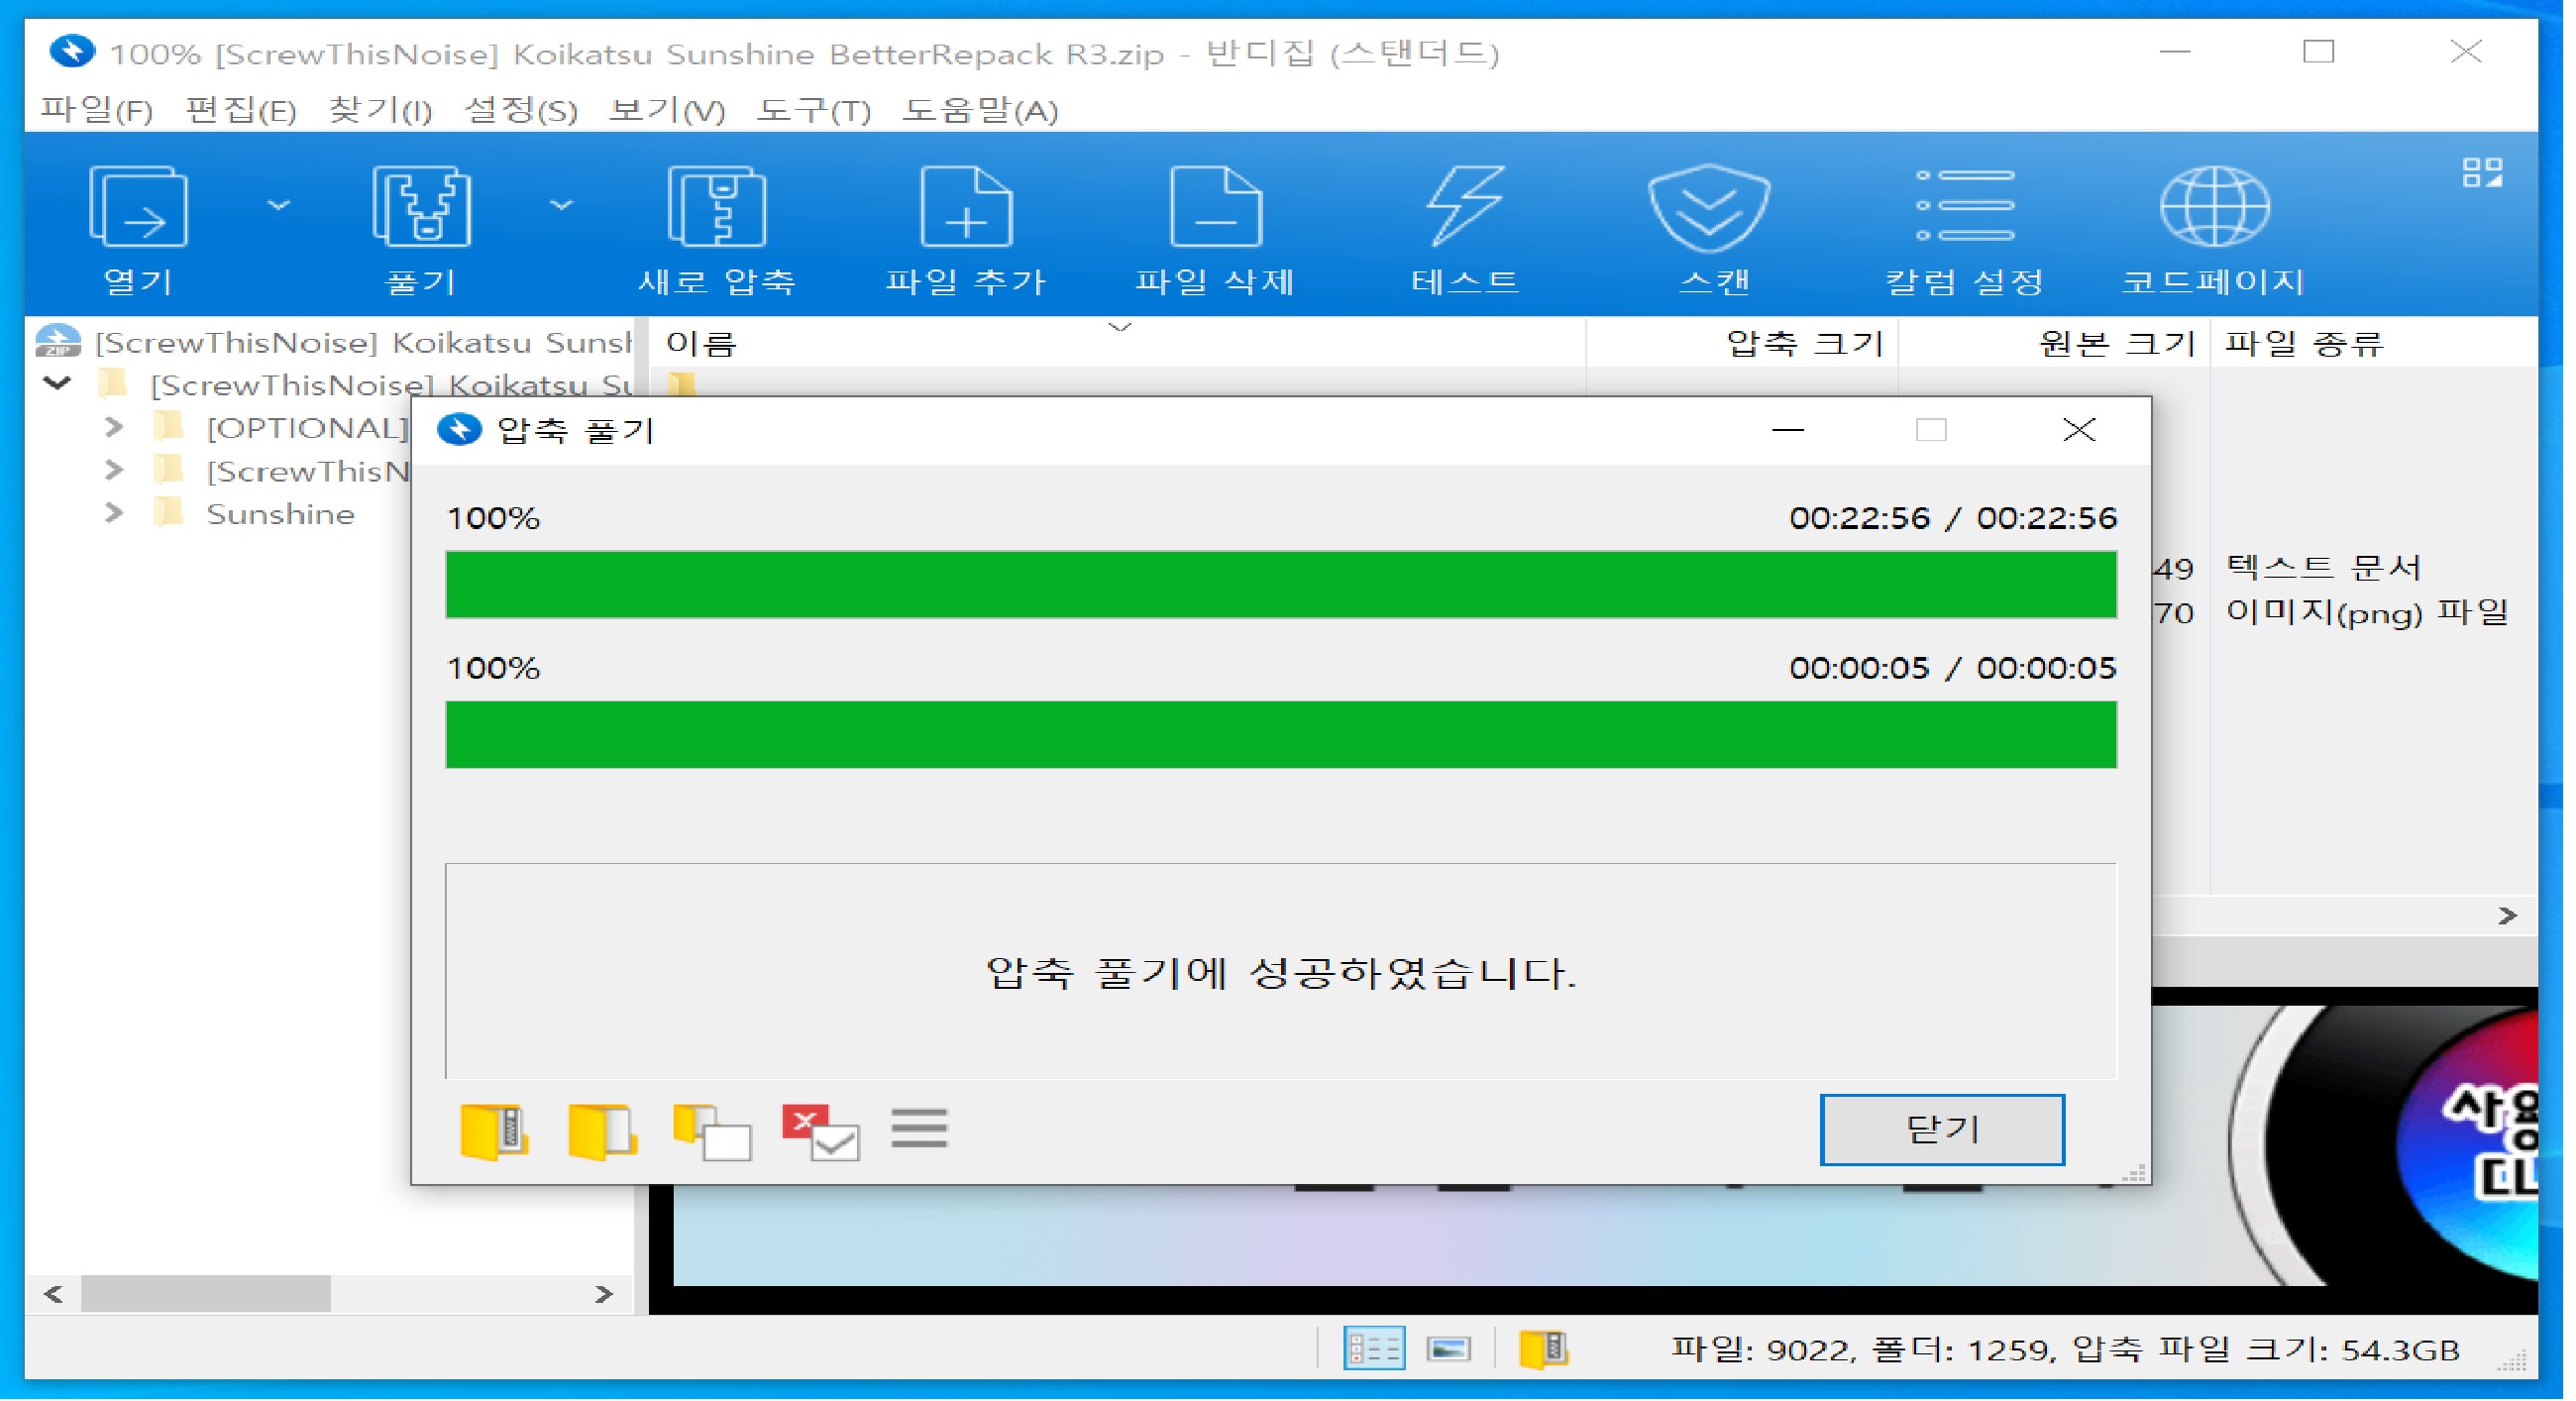Viewport: 2576px width, 1401px height.
Task: Click the 열기 (Open) toolbar icon
Action: (139, 207)
